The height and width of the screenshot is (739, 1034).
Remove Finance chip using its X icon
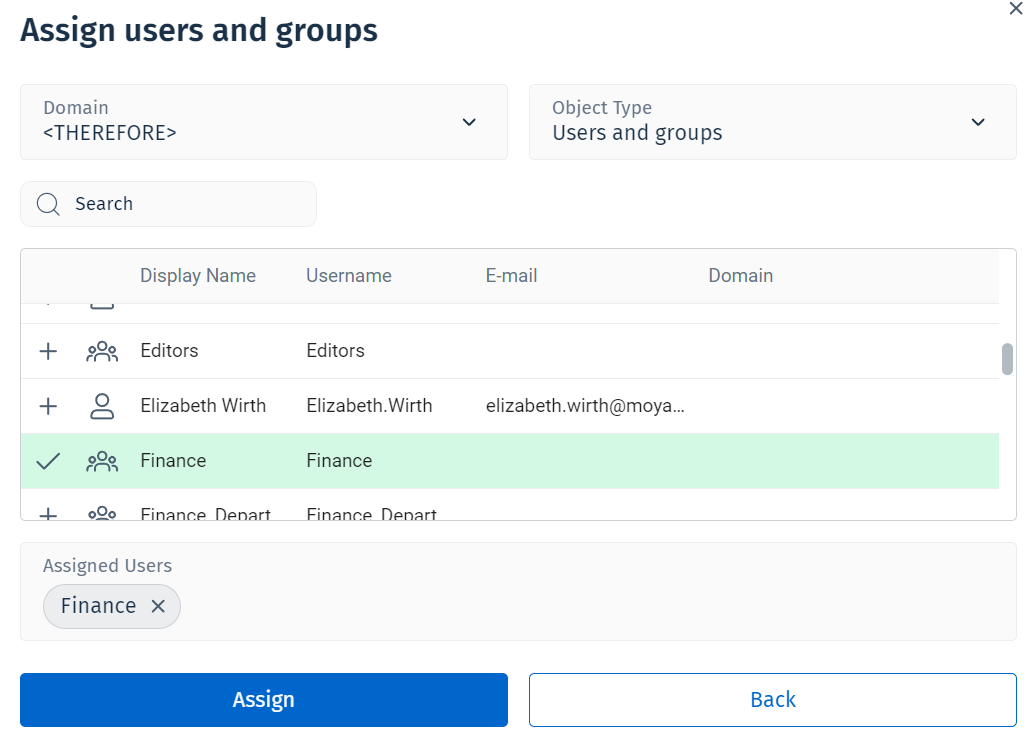pos(158,606)
